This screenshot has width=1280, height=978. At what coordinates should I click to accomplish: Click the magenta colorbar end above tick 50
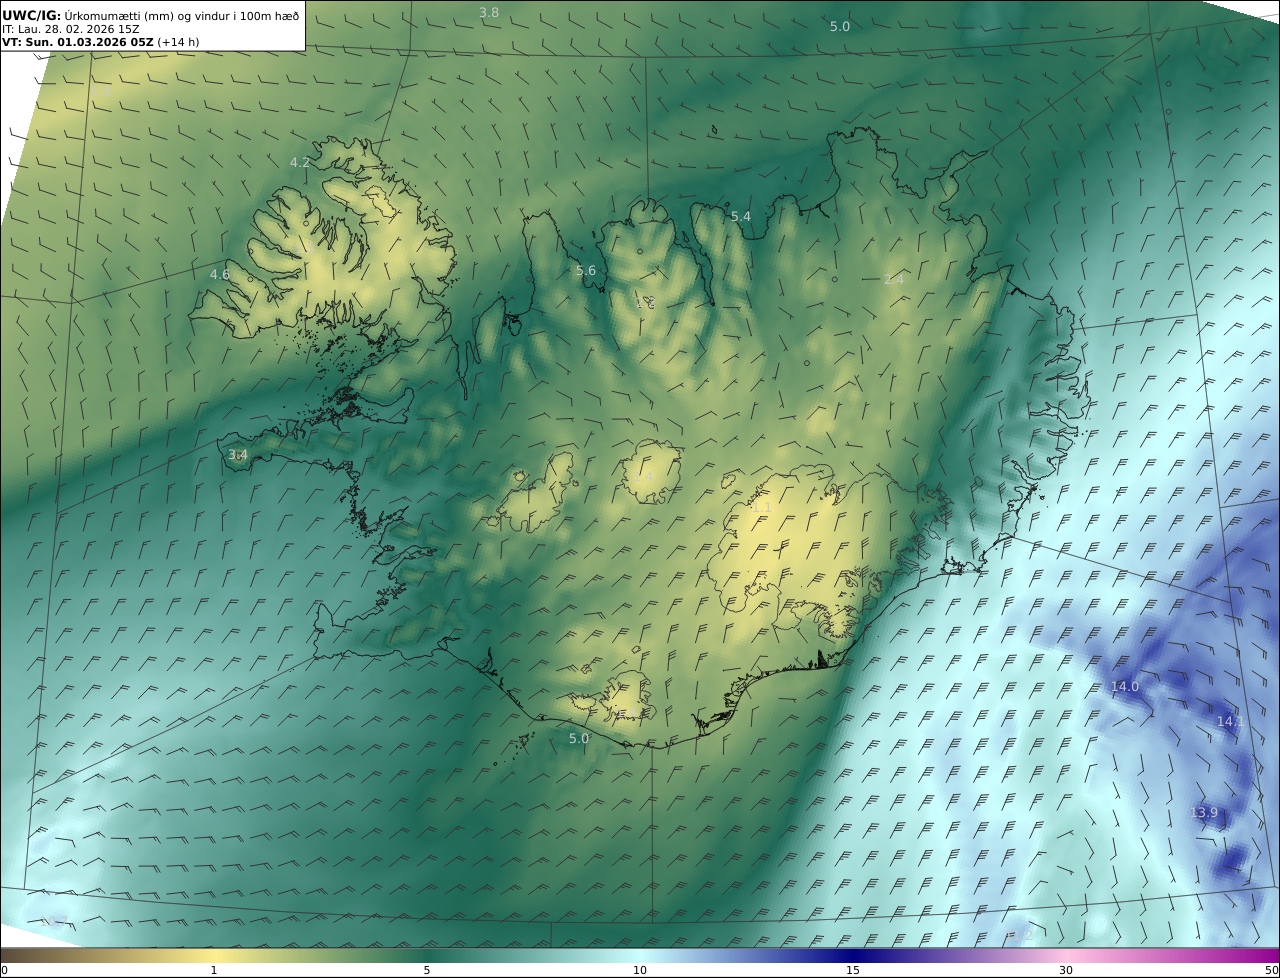[x=1268, y=955]
